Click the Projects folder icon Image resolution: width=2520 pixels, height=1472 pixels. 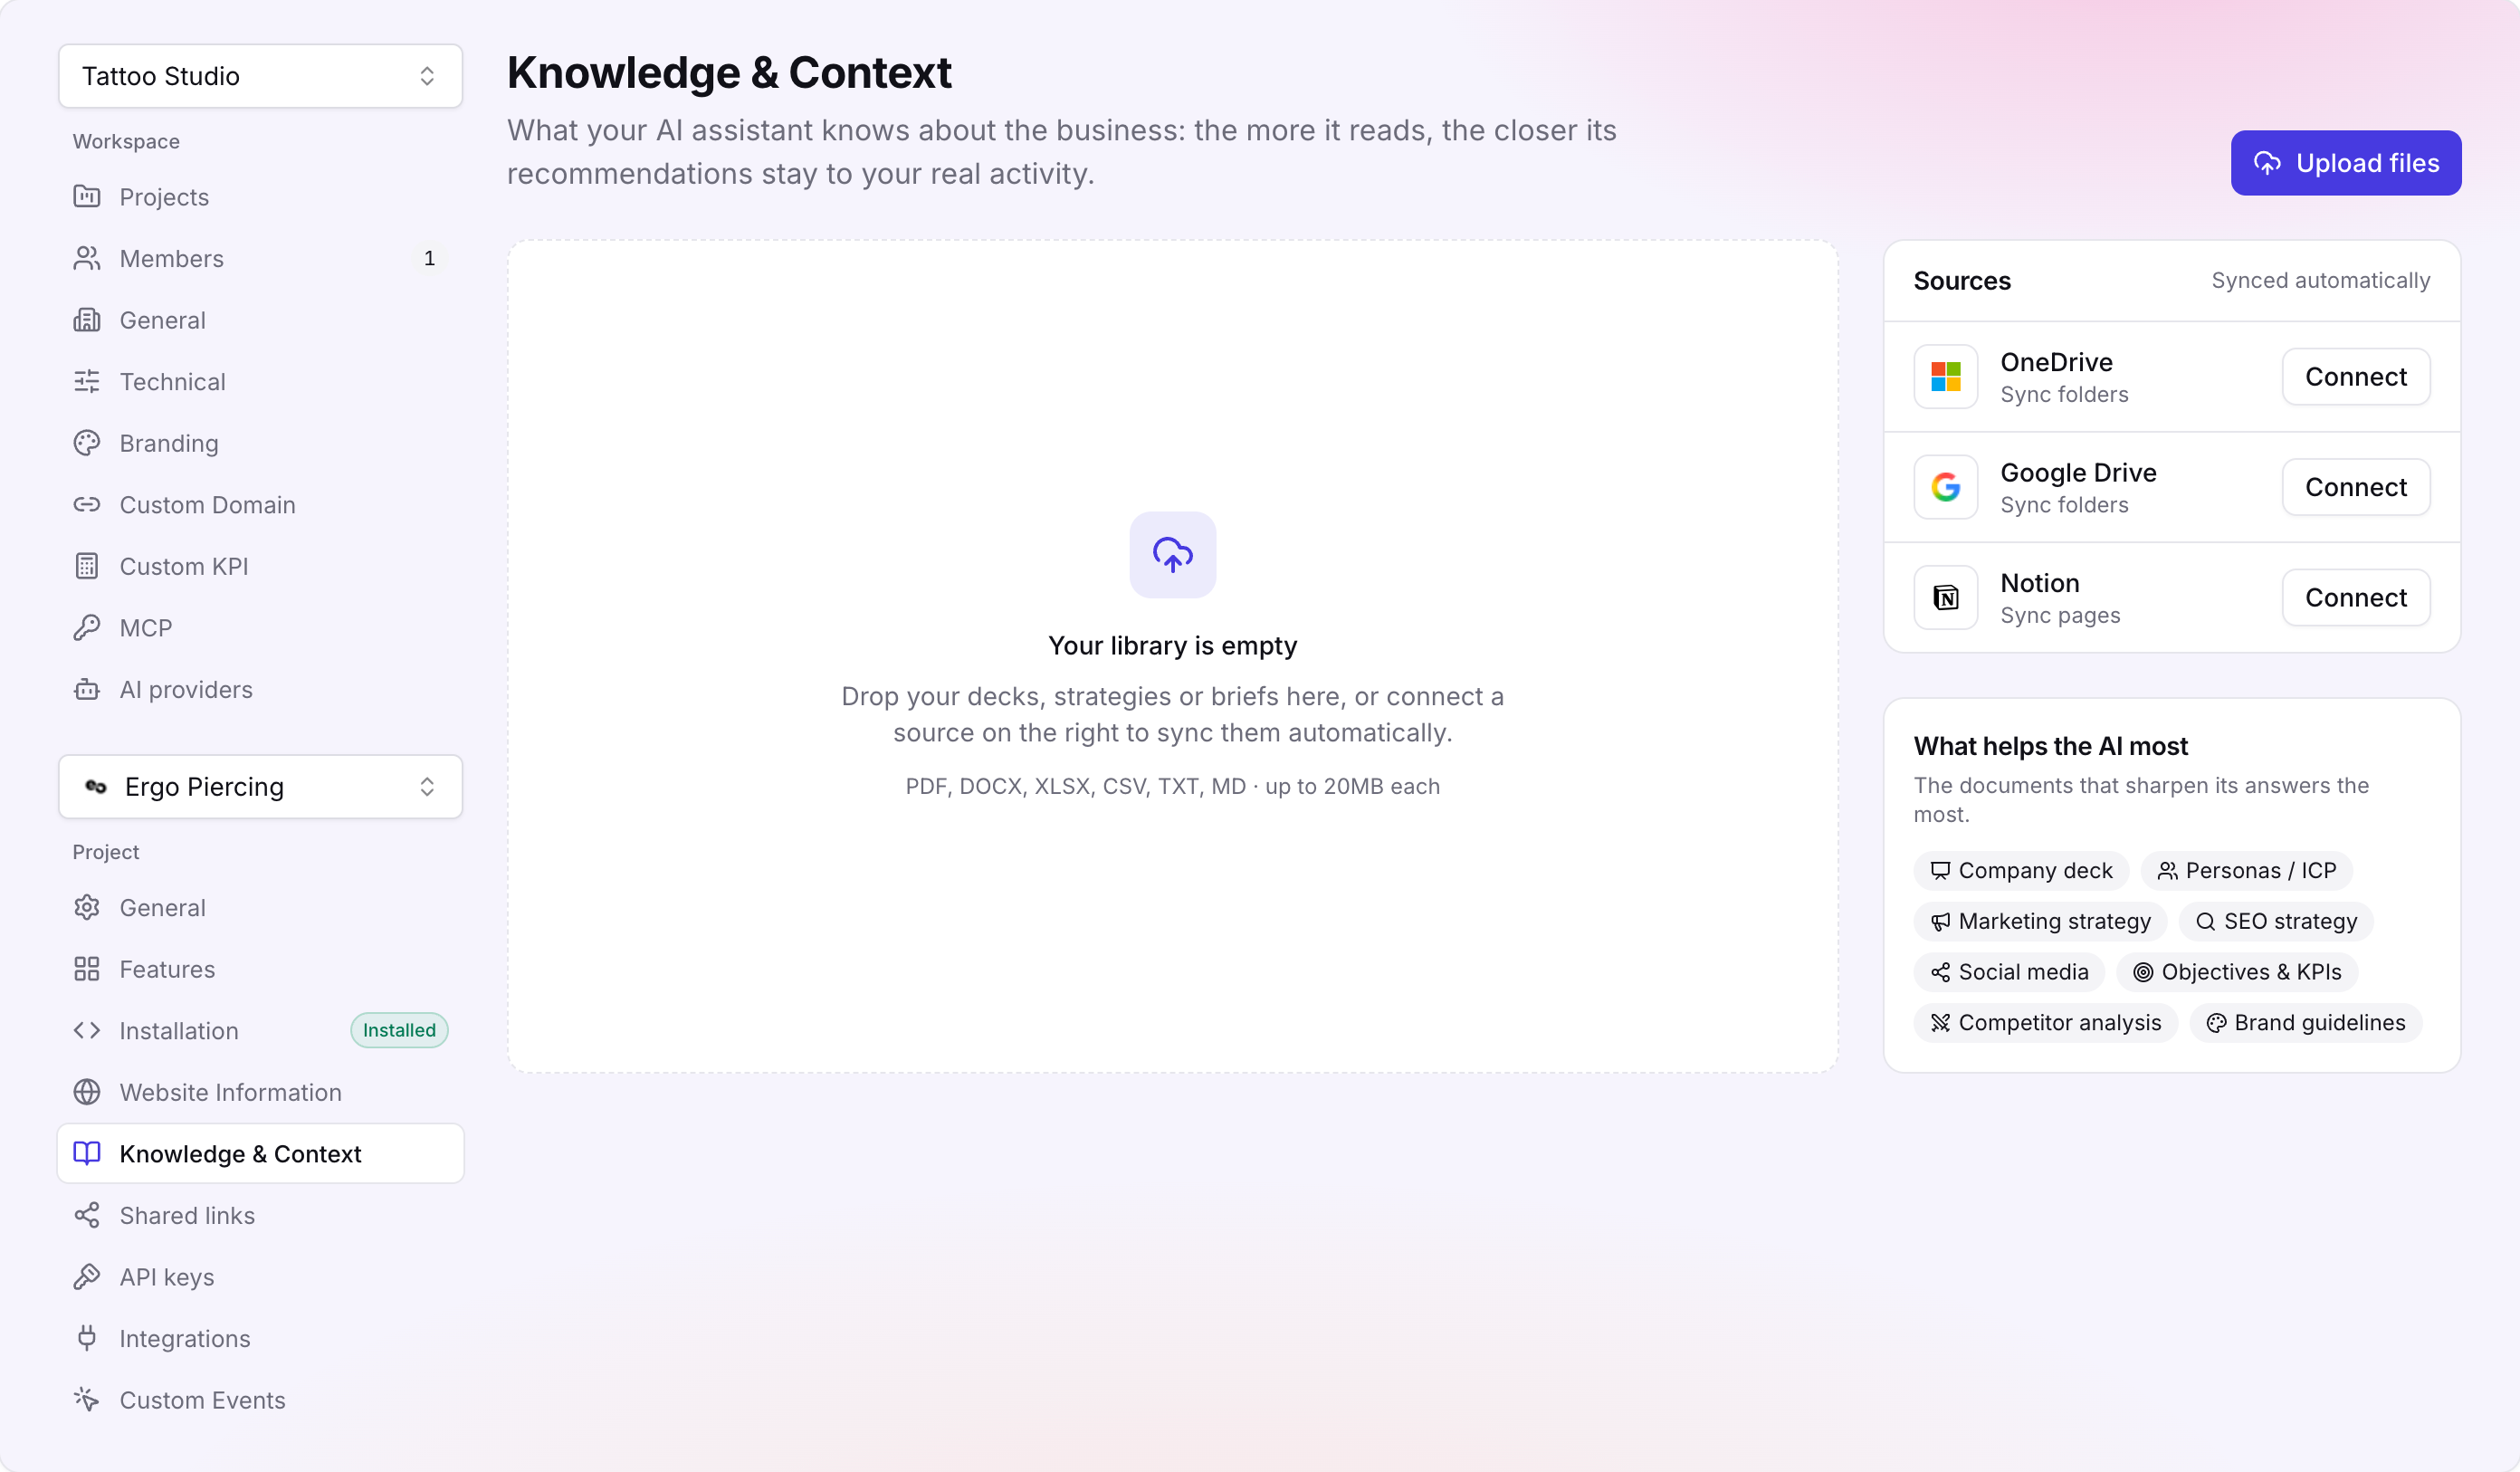coord(87,197)
